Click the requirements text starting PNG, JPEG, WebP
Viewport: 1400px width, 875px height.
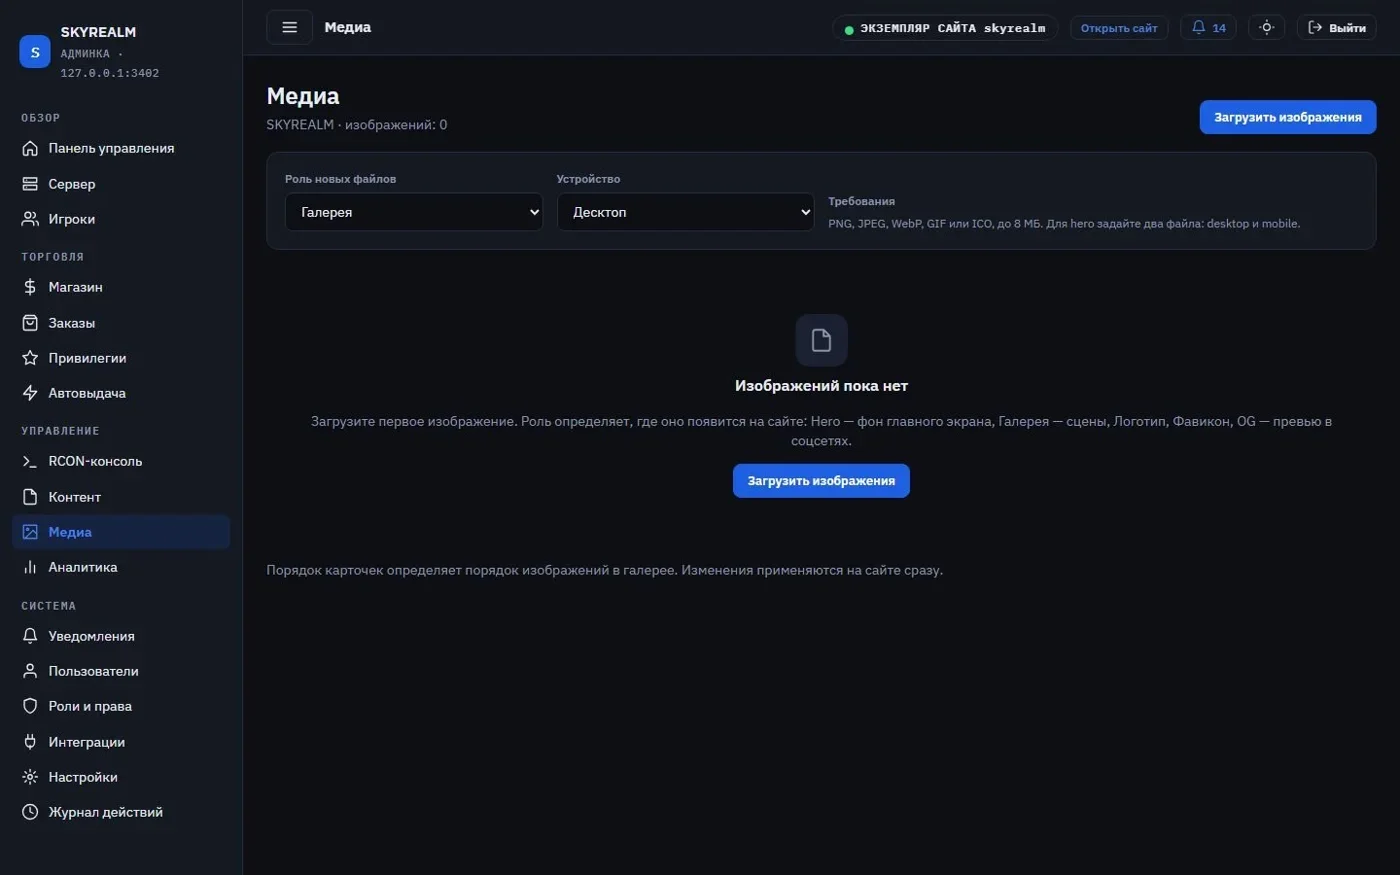click(1064, 224)
